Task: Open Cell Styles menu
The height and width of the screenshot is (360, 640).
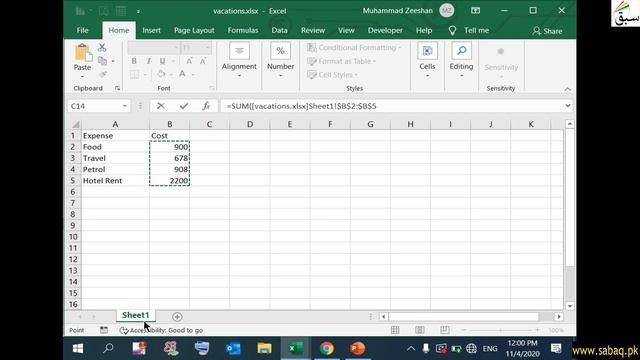Action: [332, 75]
